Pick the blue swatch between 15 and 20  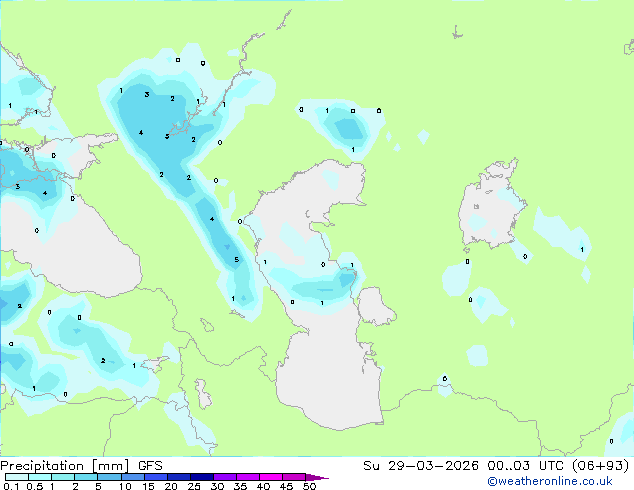pyautogui.click(x=155, y=477)
